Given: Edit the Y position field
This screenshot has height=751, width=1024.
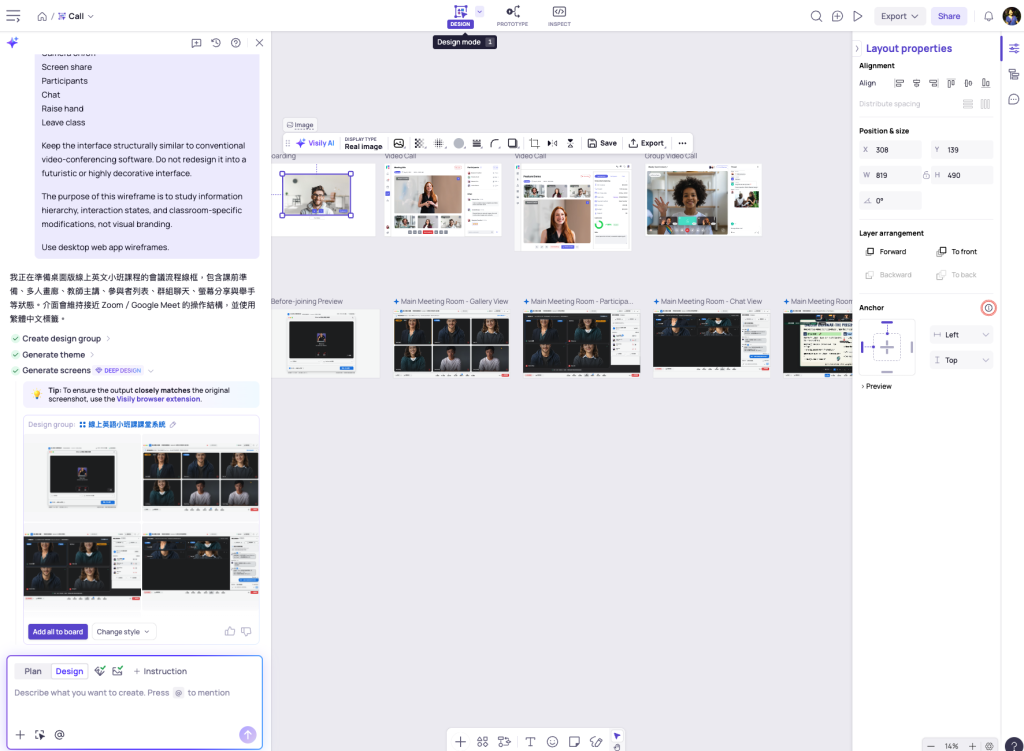Looking at the screenshot, I should (961, 150).
